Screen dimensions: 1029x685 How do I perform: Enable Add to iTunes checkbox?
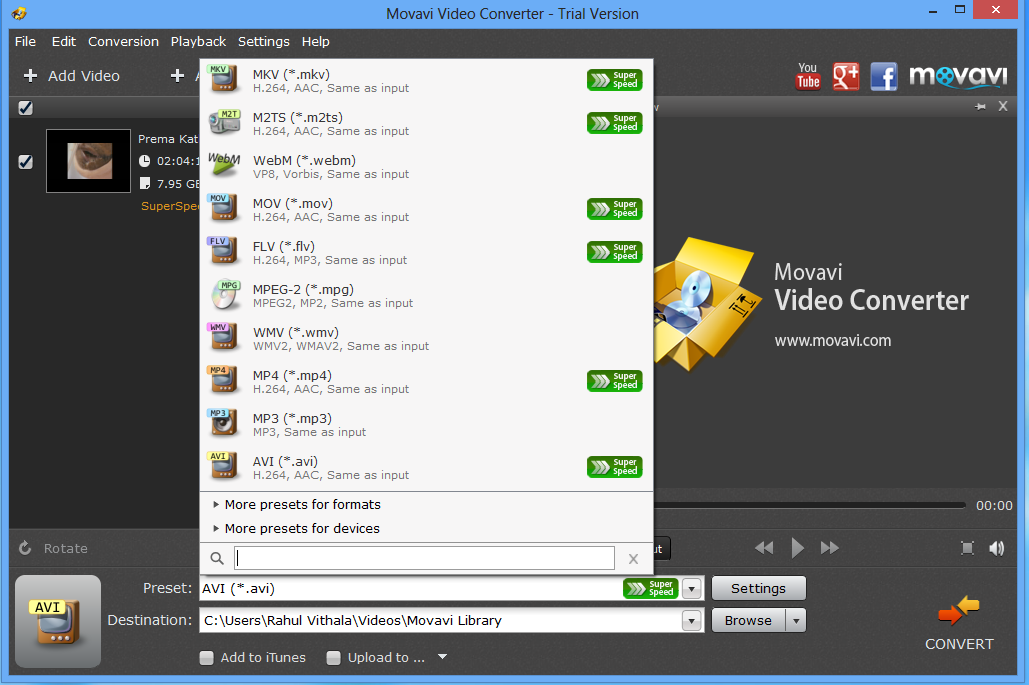click(x=207, y=657)
